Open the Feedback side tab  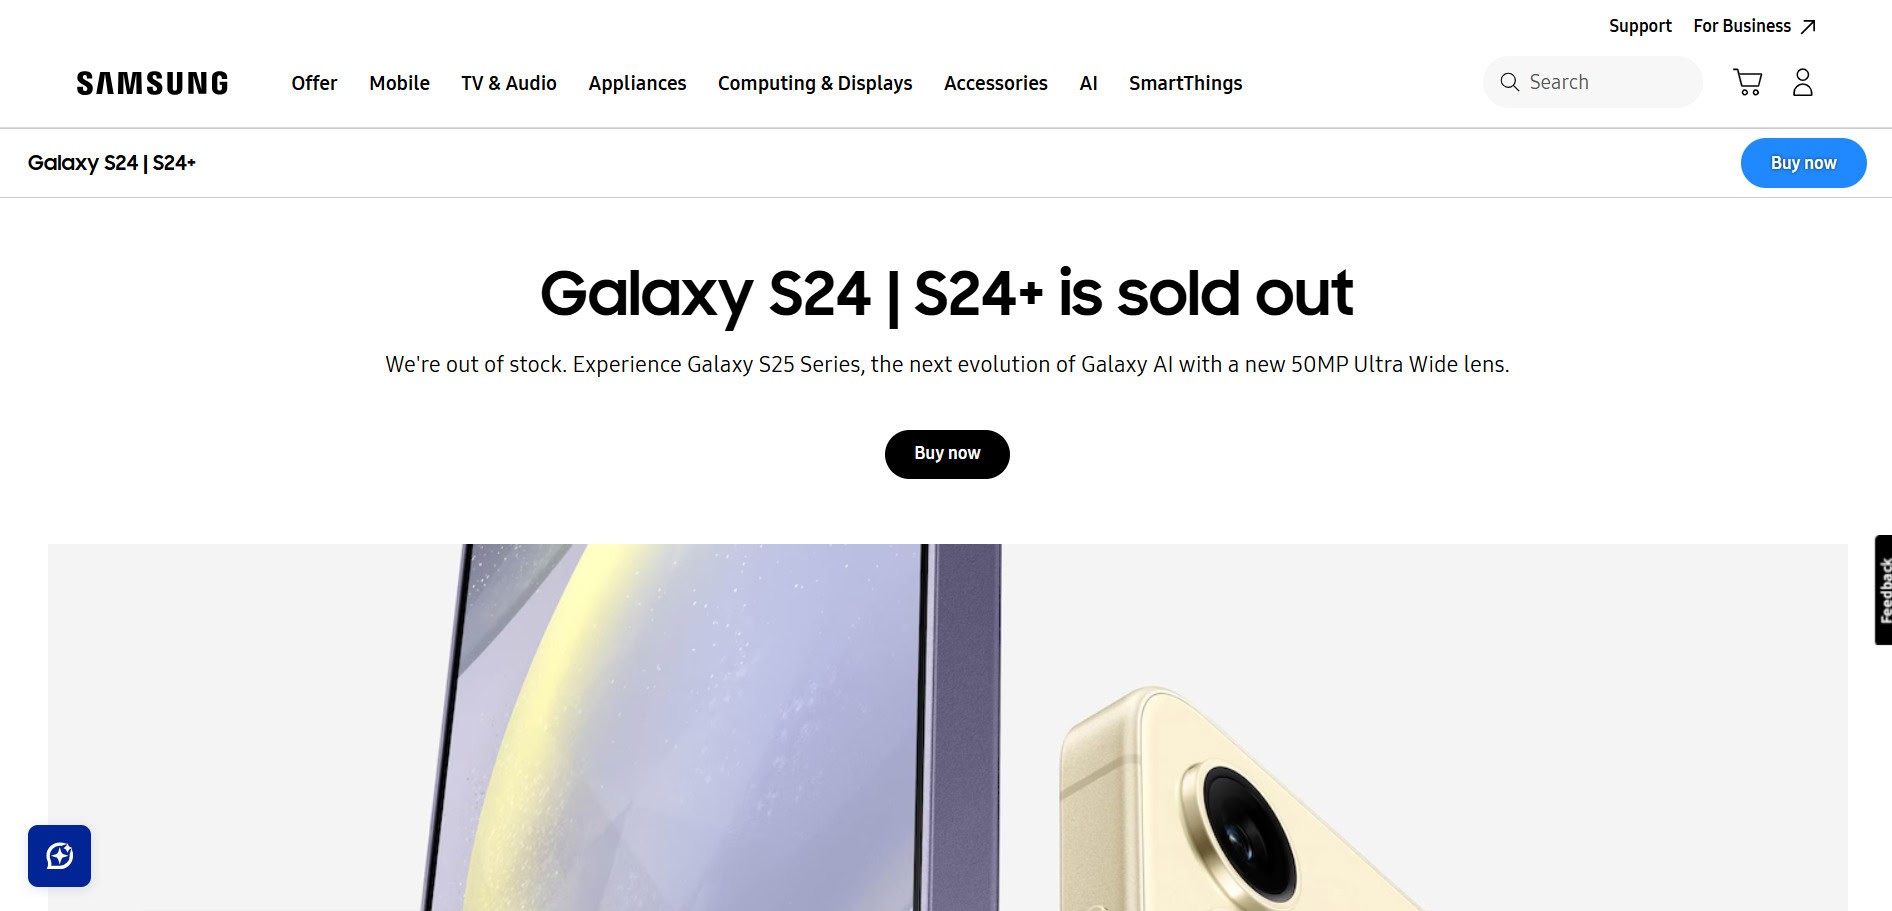[1883, 590]
